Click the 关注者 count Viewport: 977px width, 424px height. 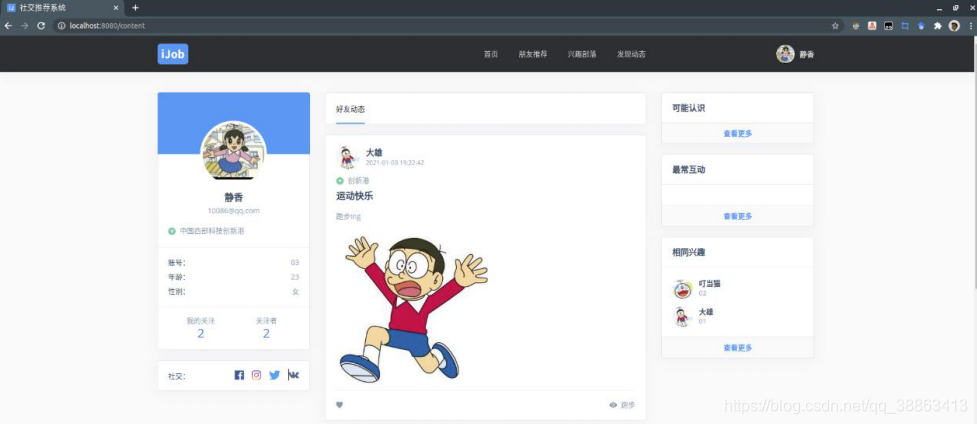pos(266,334)
